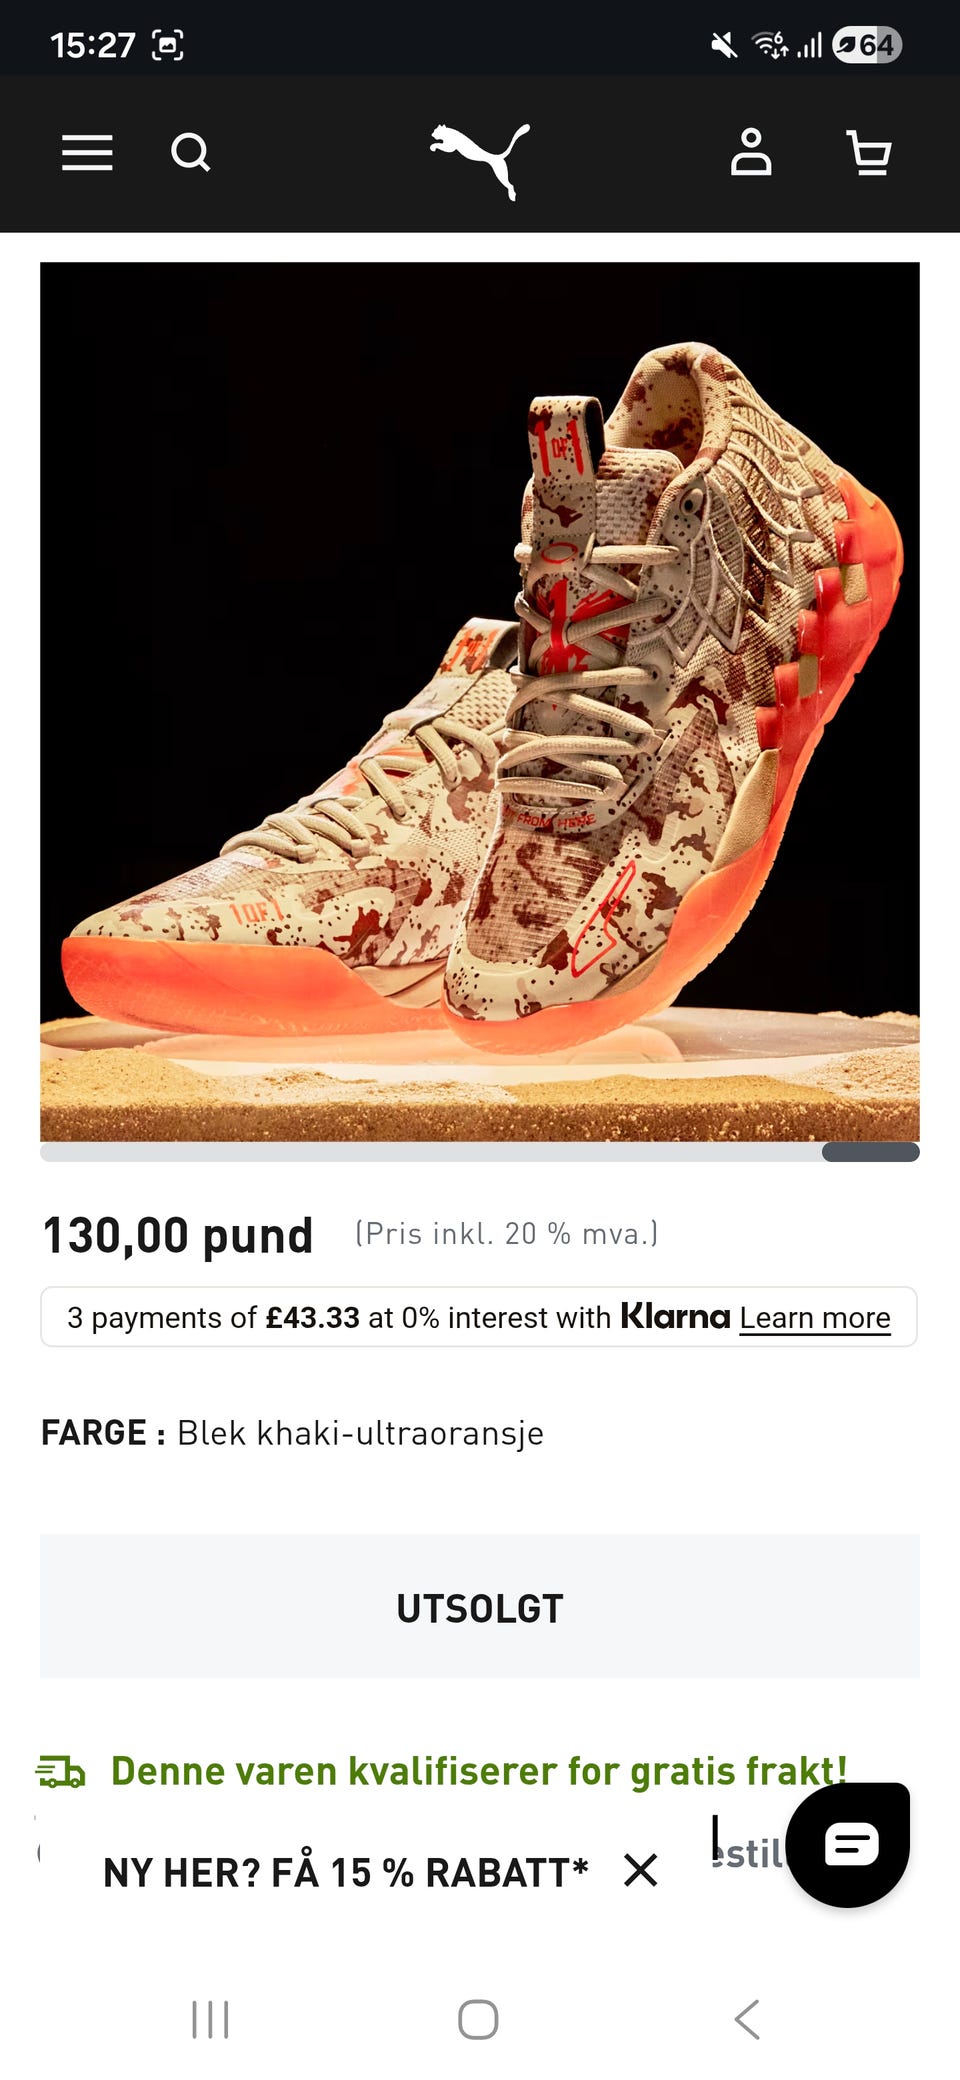This screenshot has width=960, height=2080.
Task: Click Klarna Learn more link
Action: 815,1318
